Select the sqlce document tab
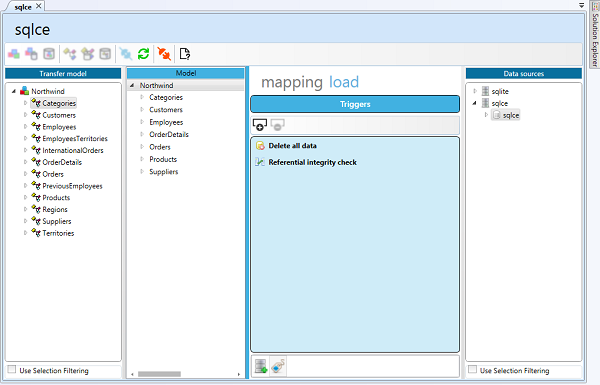Screen dimensions: 600x385 coord(23,7)
